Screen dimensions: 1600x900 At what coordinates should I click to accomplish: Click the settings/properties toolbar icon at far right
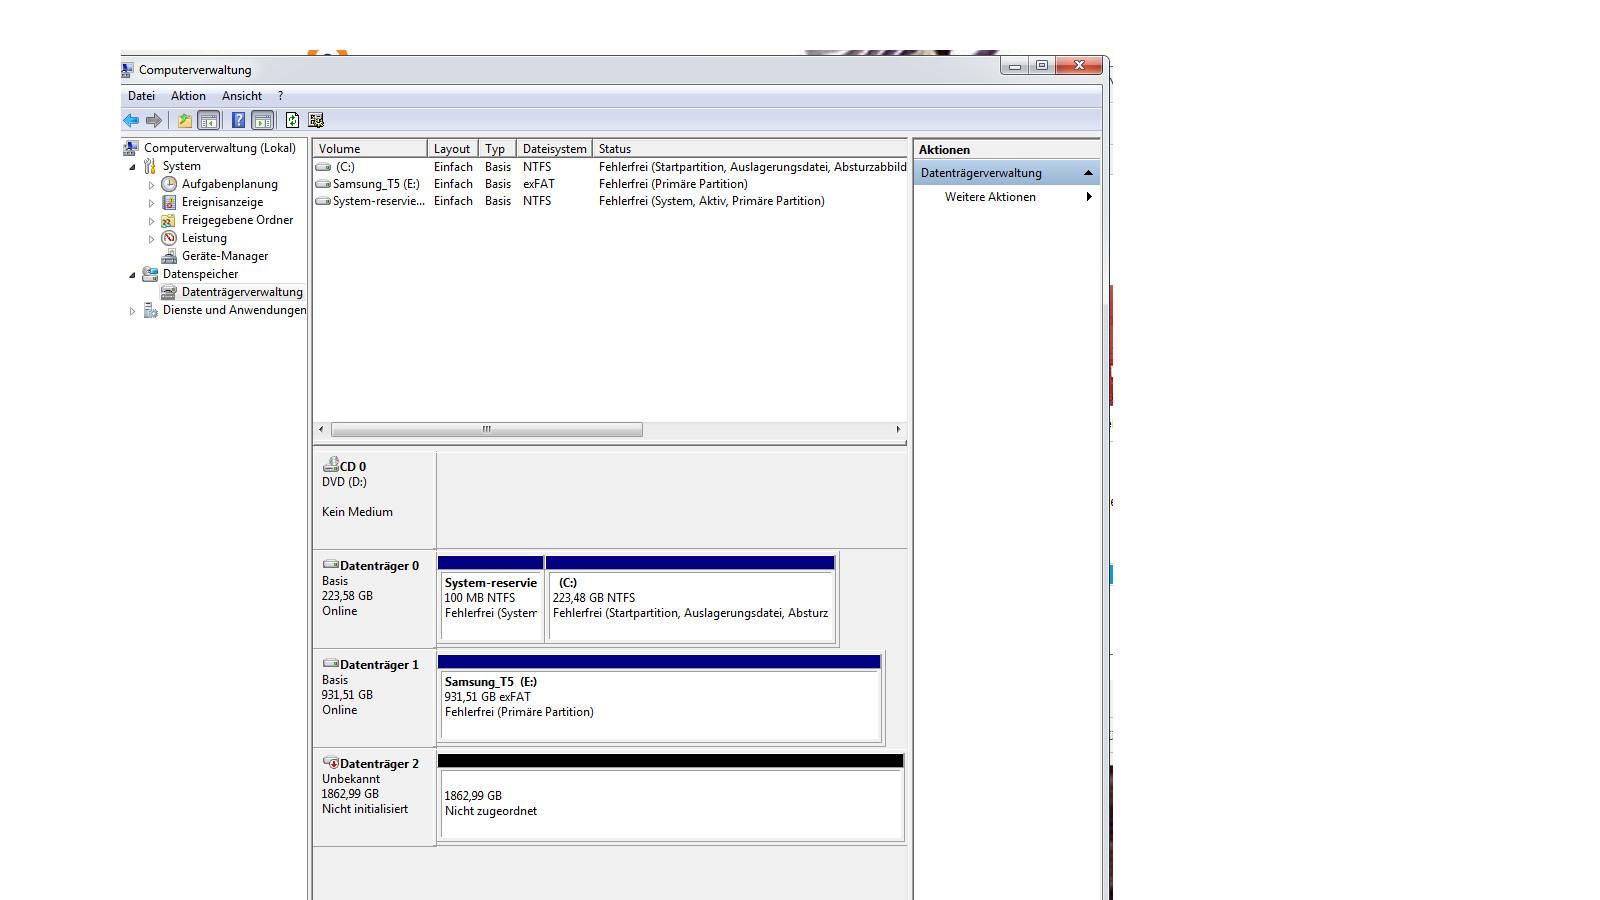point(316,120)
